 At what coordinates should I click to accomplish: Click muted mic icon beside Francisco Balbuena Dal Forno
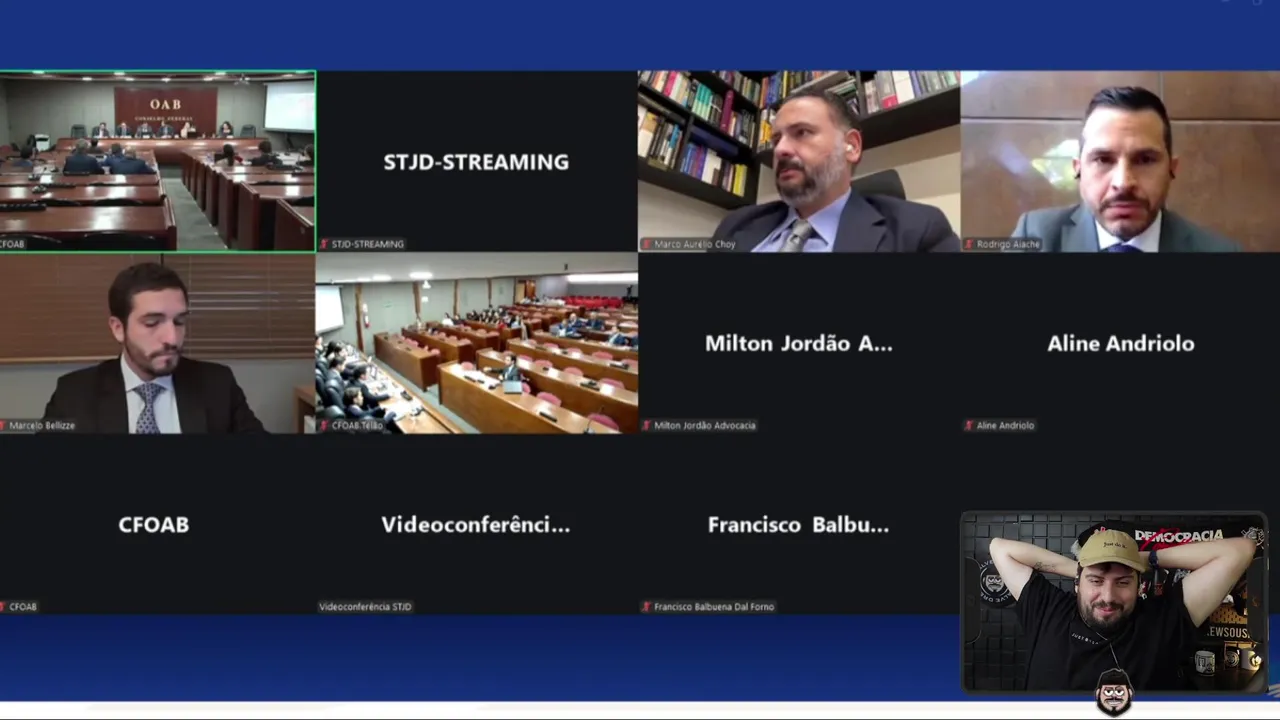647,607
